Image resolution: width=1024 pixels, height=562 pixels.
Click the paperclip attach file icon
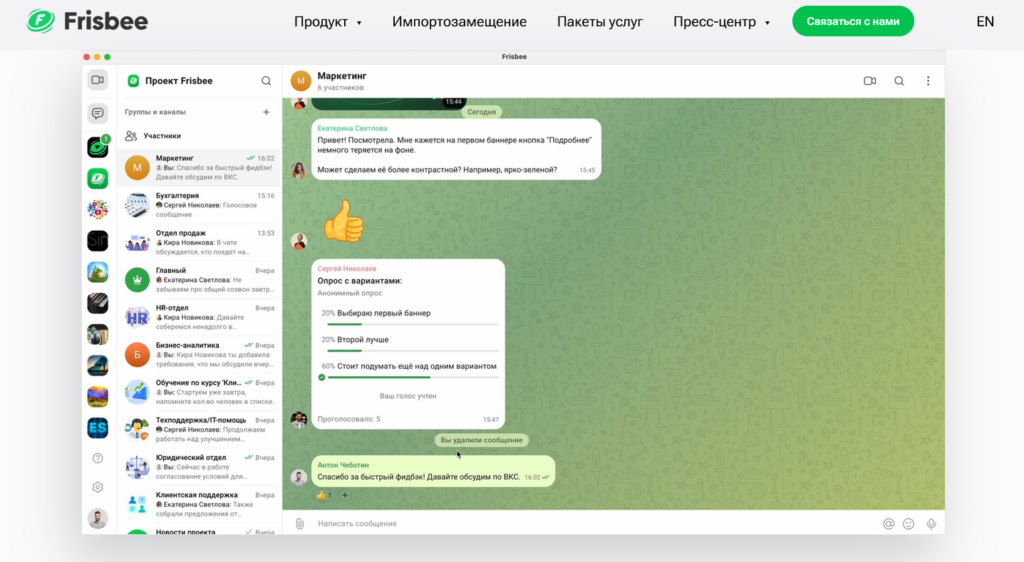click(298, 523)
